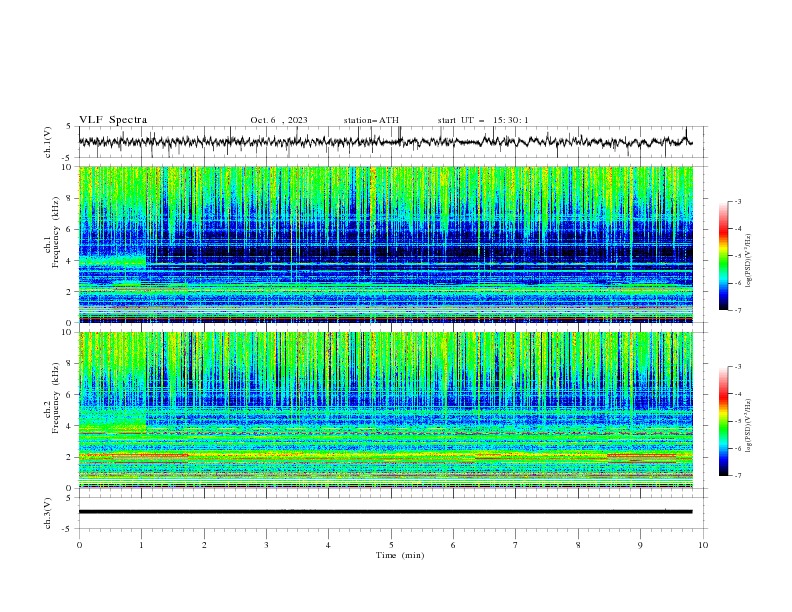Click the '8' tick on time axis
Screen dimensions: 792x612
578,545
